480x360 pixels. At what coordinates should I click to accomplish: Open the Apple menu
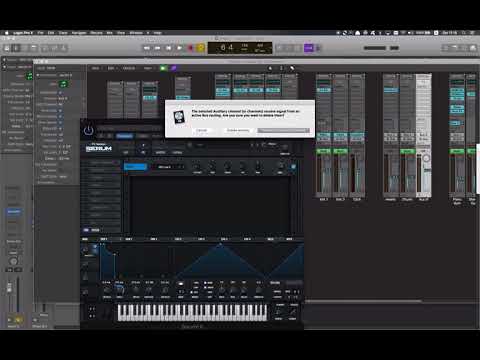pyautogui.click(x=6, y=33)
